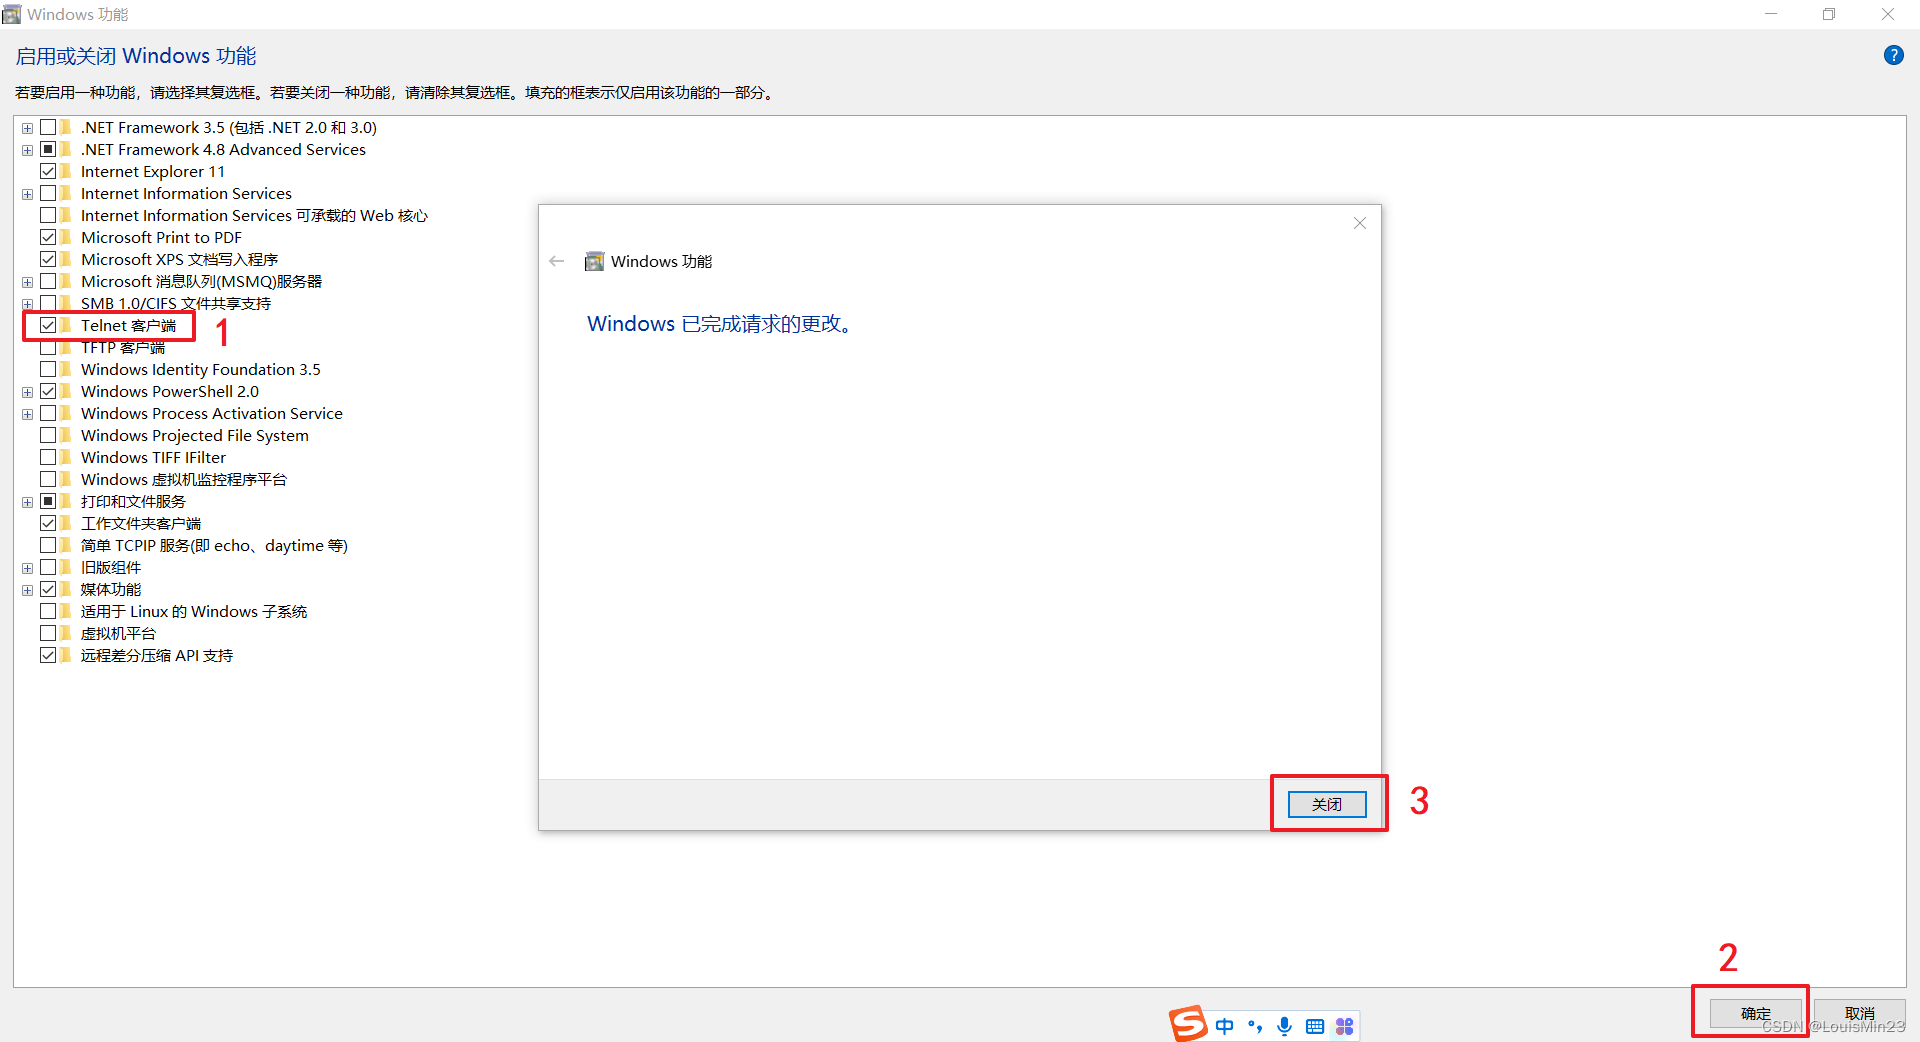Image resolution: width=1920 pixels, height=1042 pixels.
Task: Uncheck 远程差分压缩 API 支持
Action: coord(48,655)
